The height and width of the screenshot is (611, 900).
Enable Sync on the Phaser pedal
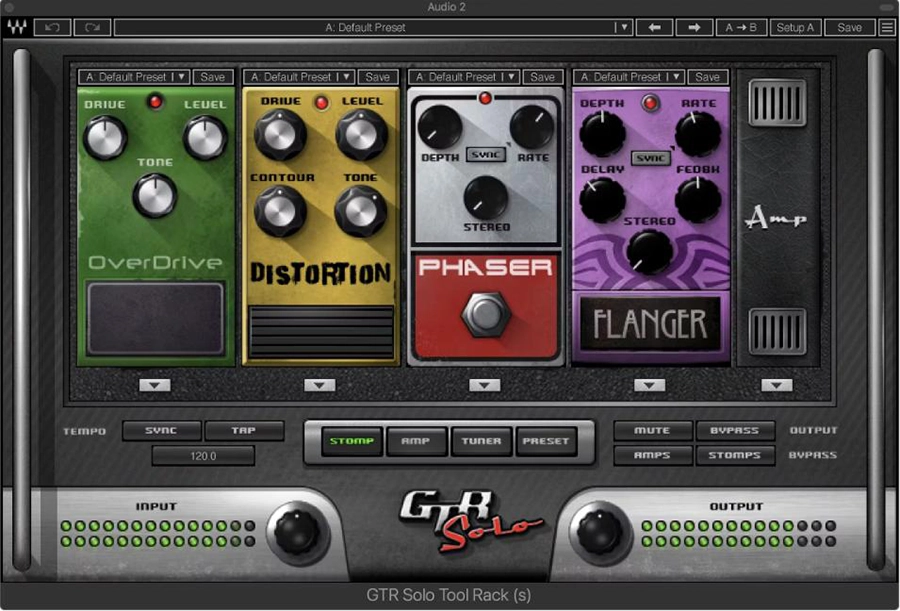coord(486,154)
